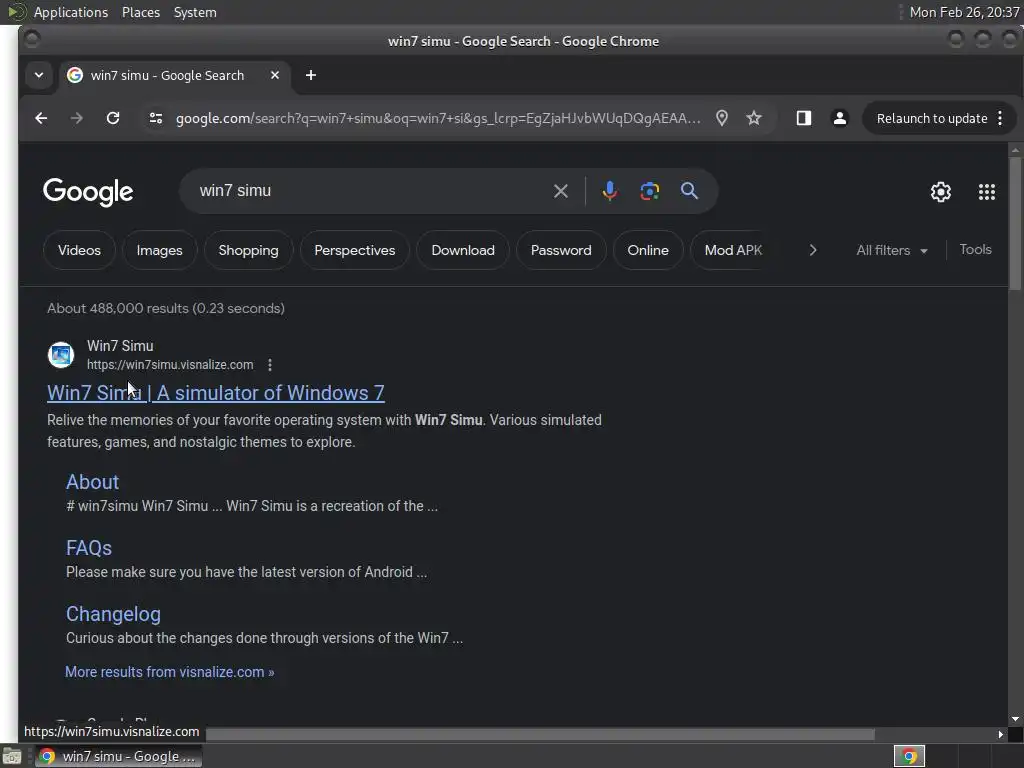This screenshot has width=1024, height=768.
Task: Open Google quick settings gear
Action: [x=940, y=192]
